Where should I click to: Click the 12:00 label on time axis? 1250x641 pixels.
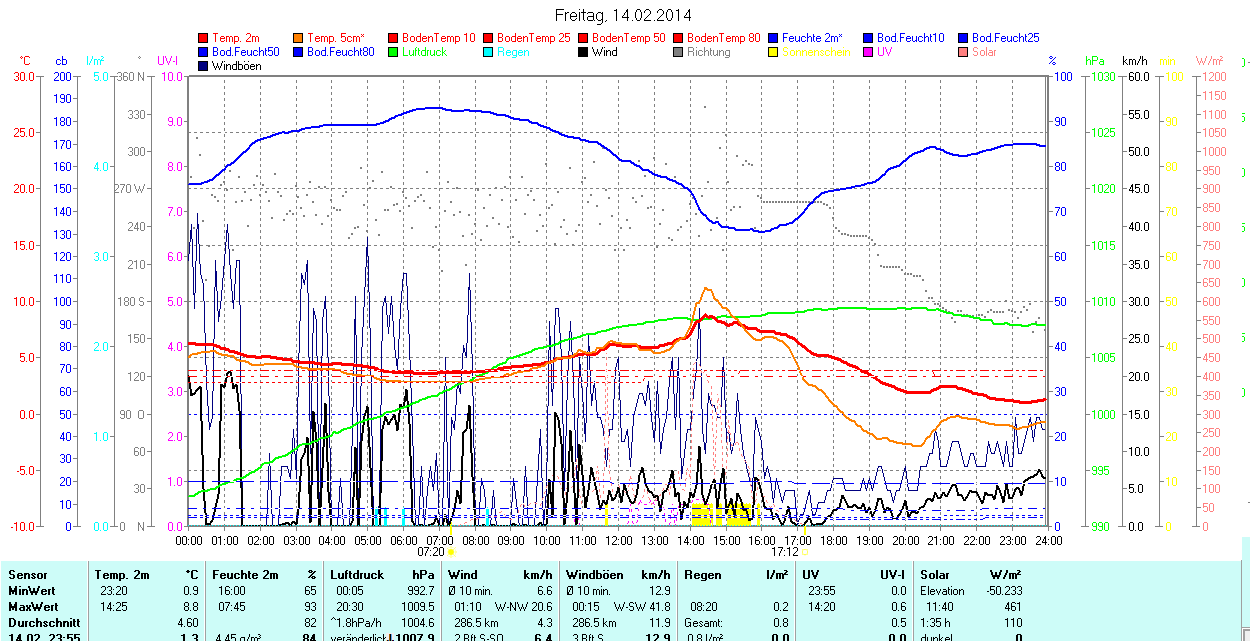[618, 540]
